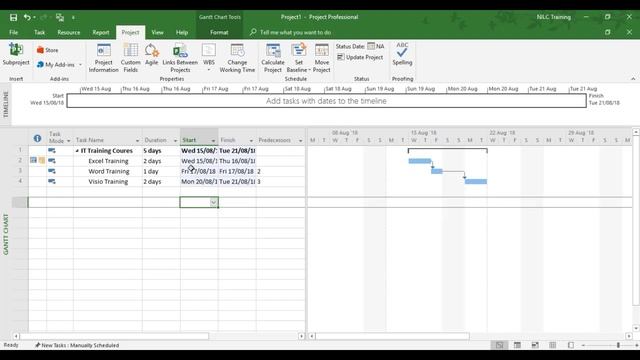Image resolution: width=640 pixels, height=360 pixels.
Task: Click Move Project
Action: [322, 58]
